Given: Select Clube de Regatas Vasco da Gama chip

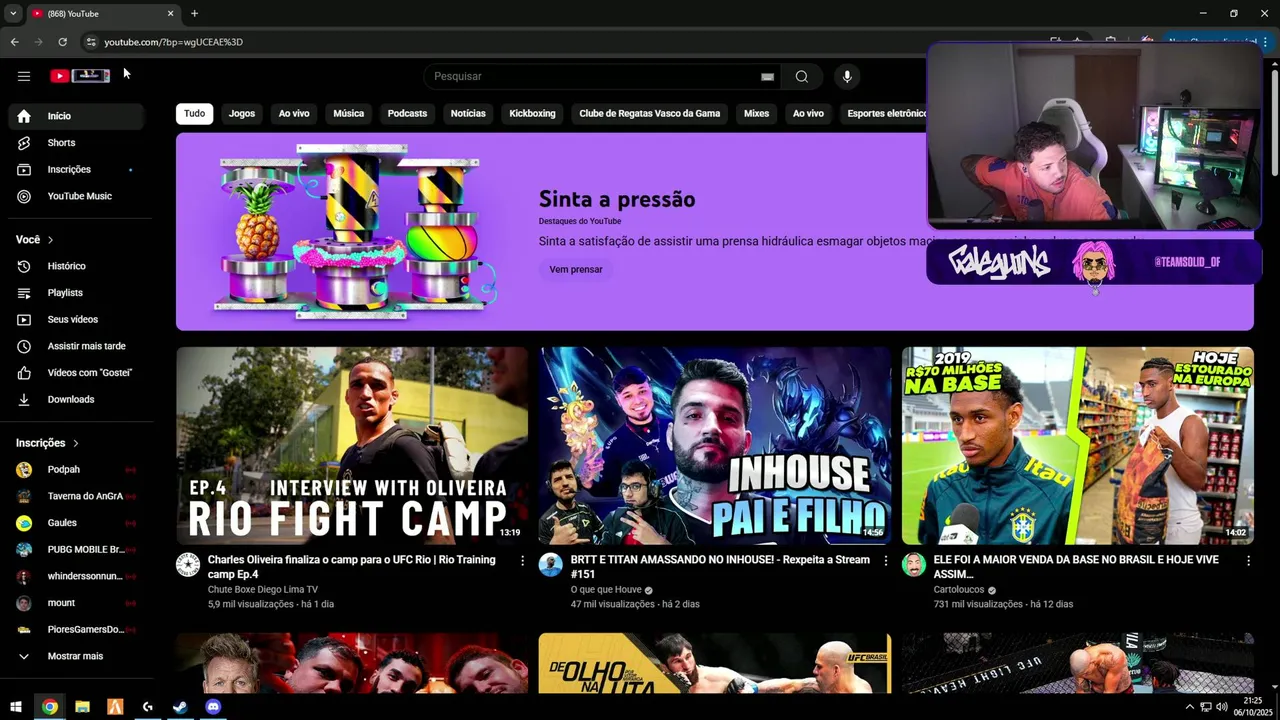Looking at the screenshot, I should point(650,114).
